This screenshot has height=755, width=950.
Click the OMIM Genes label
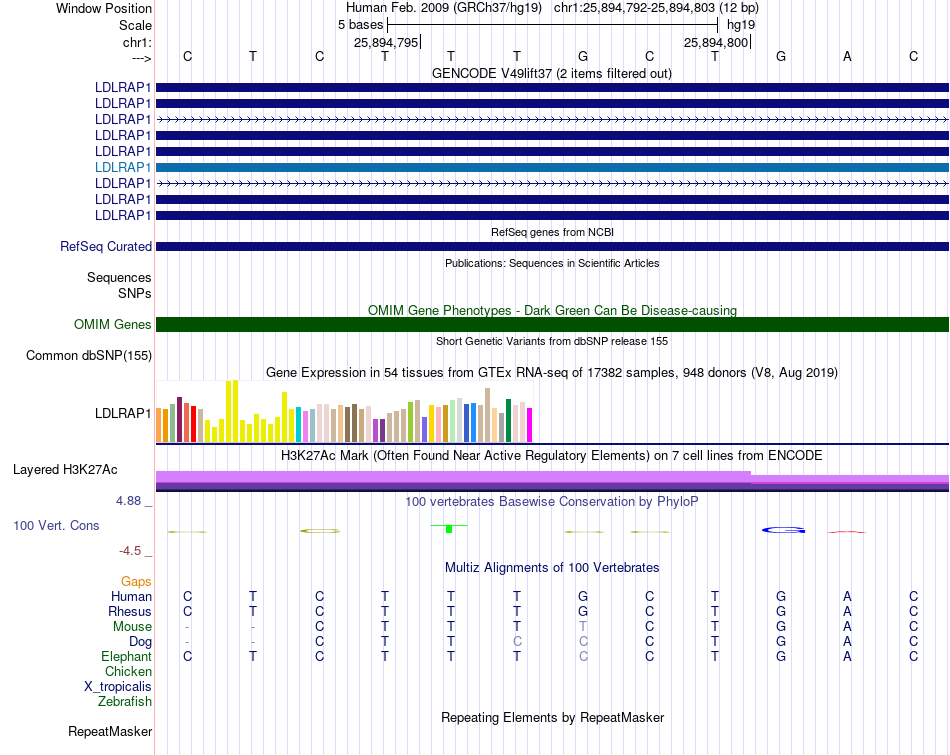tap(112, 324)
